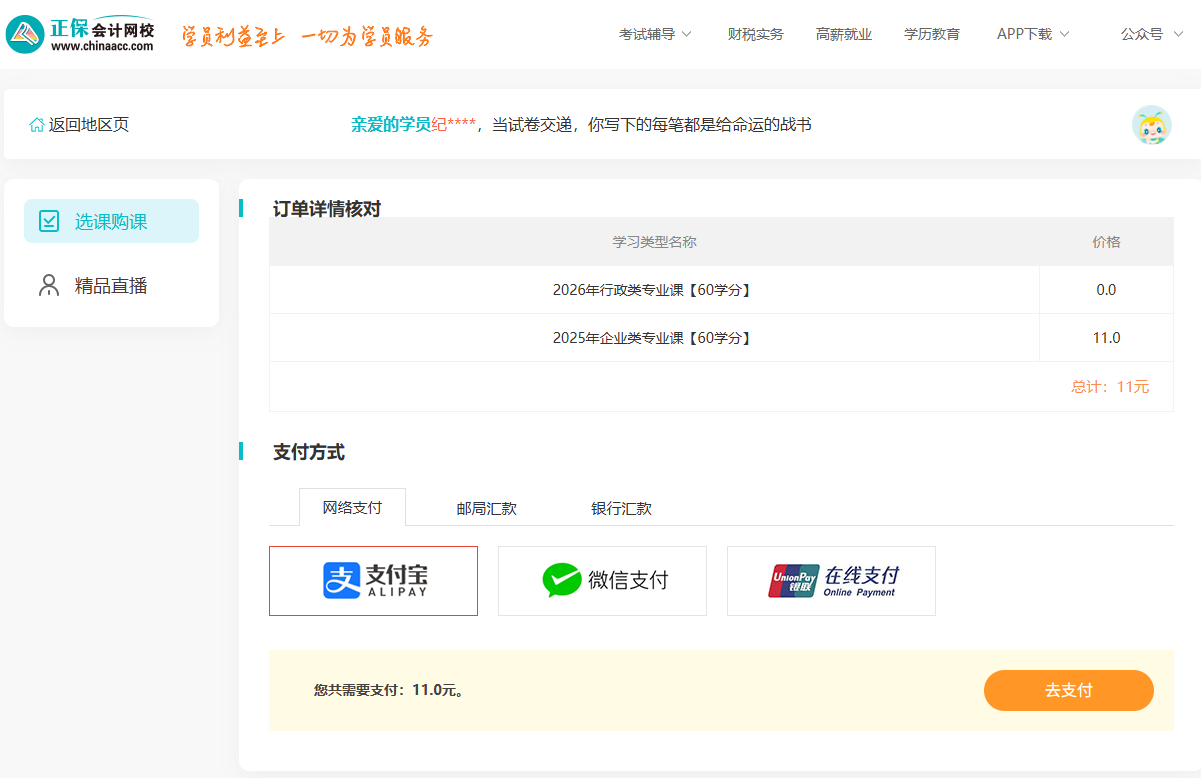Click the 2025年企业类专业课 order row

click(x=721, y=338)
